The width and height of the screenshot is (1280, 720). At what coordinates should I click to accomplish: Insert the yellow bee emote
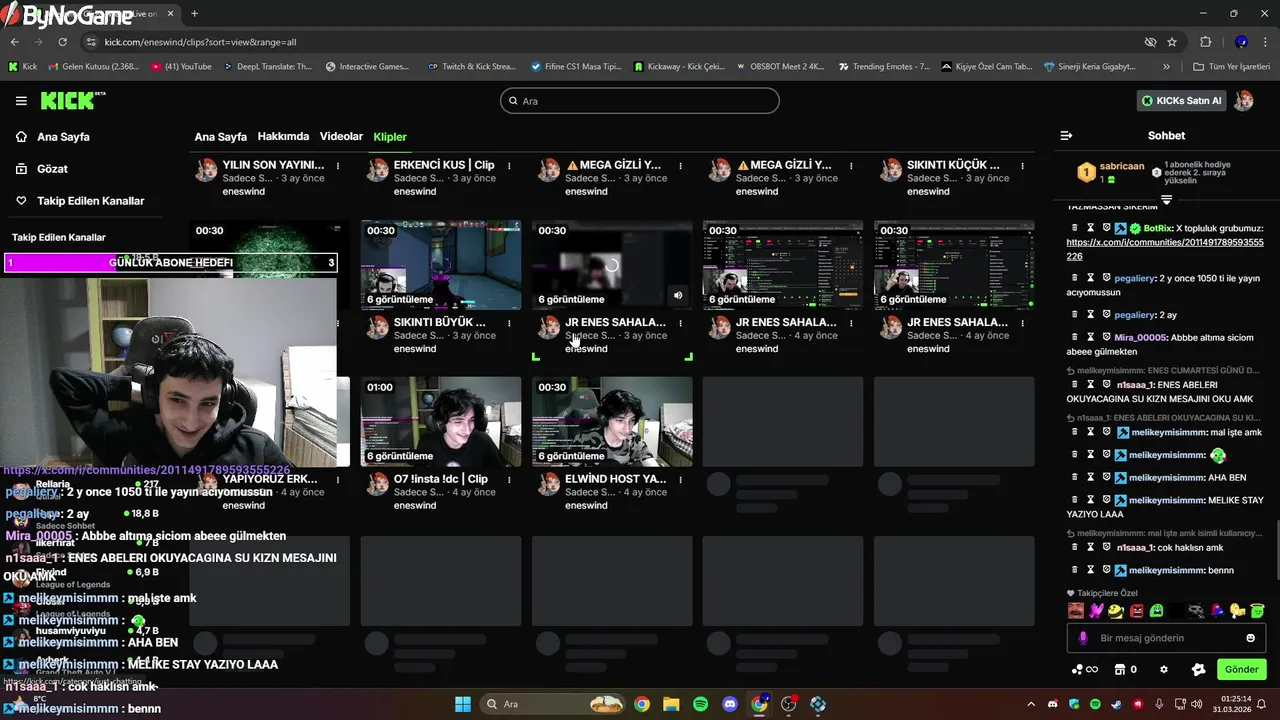tap(1116, 610)
